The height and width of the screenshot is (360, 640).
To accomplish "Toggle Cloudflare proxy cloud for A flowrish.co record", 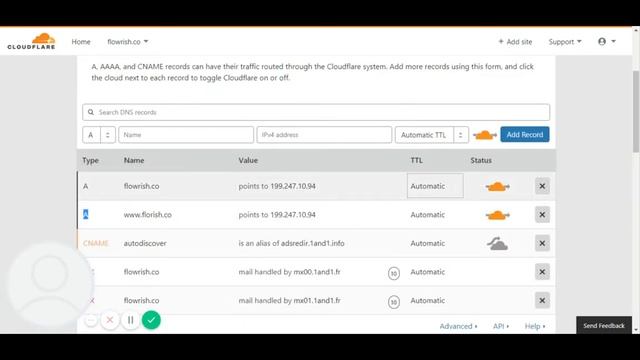I will [x=497, y=187].
